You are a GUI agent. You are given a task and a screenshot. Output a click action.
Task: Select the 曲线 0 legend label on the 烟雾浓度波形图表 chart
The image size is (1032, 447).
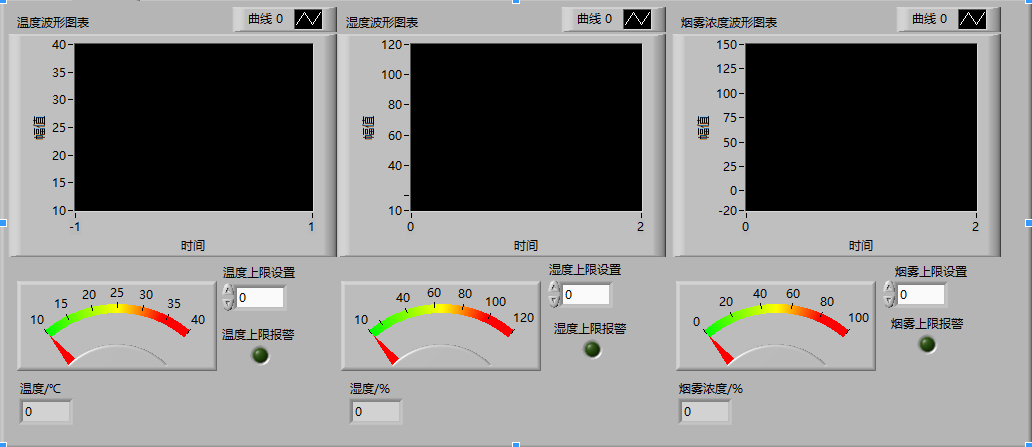coord(929,19)
